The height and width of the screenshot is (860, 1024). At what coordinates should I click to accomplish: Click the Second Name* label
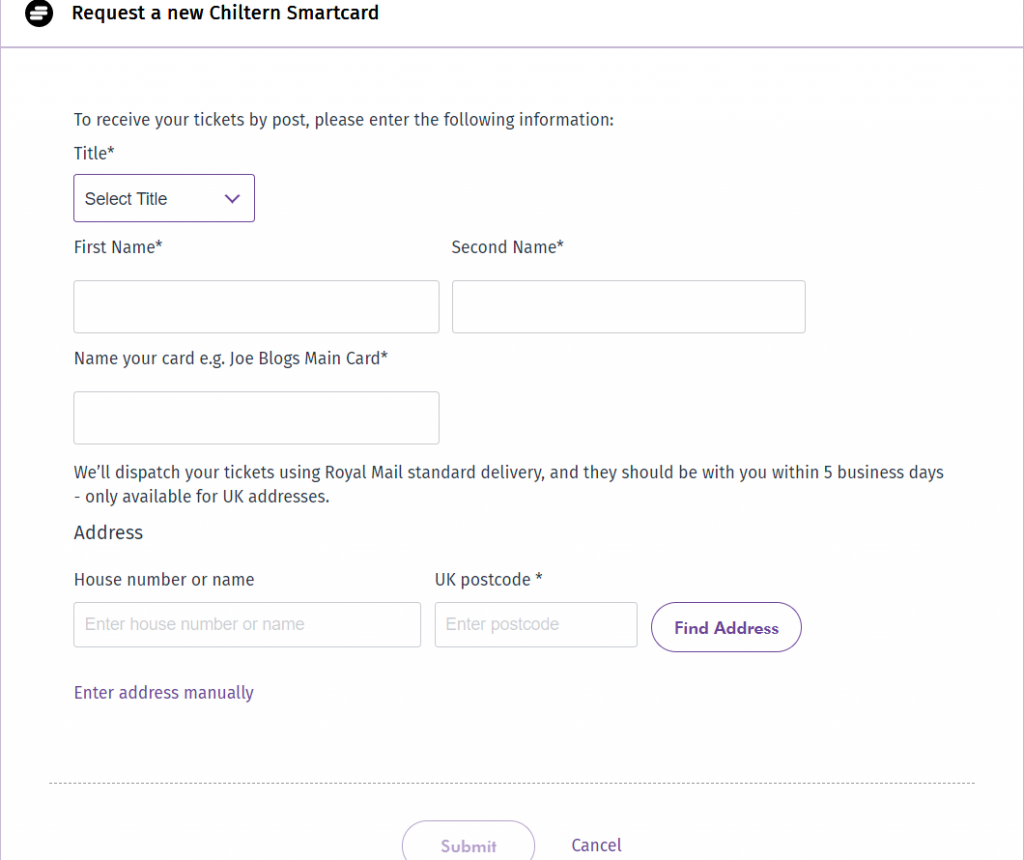(x=507, y=247)
